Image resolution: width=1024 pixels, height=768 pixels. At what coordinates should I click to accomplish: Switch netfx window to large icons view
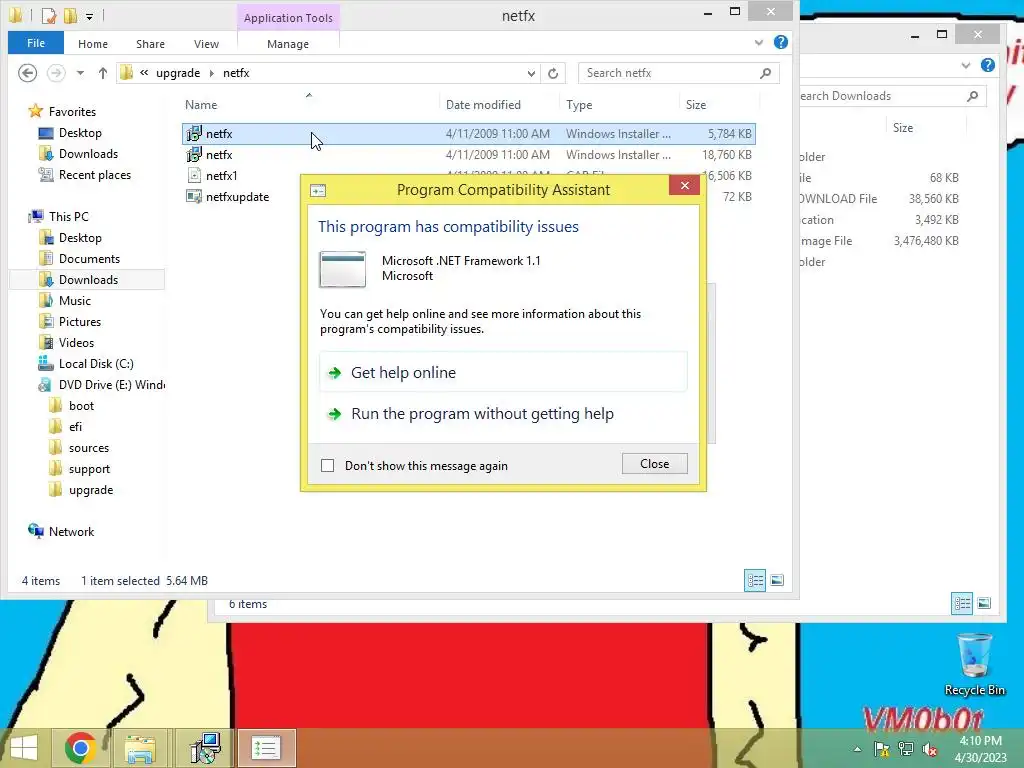click(x=777, y=580)
